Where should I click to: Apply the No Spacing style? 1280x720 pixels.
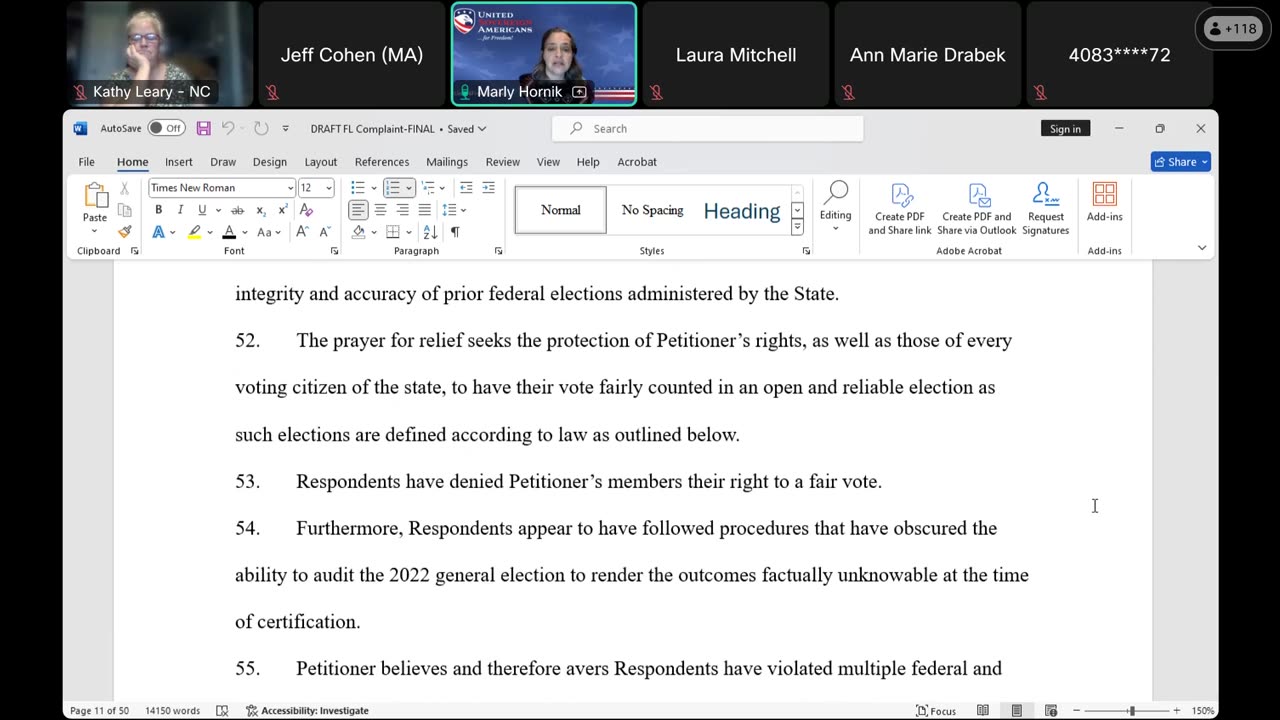coord(652,210)
